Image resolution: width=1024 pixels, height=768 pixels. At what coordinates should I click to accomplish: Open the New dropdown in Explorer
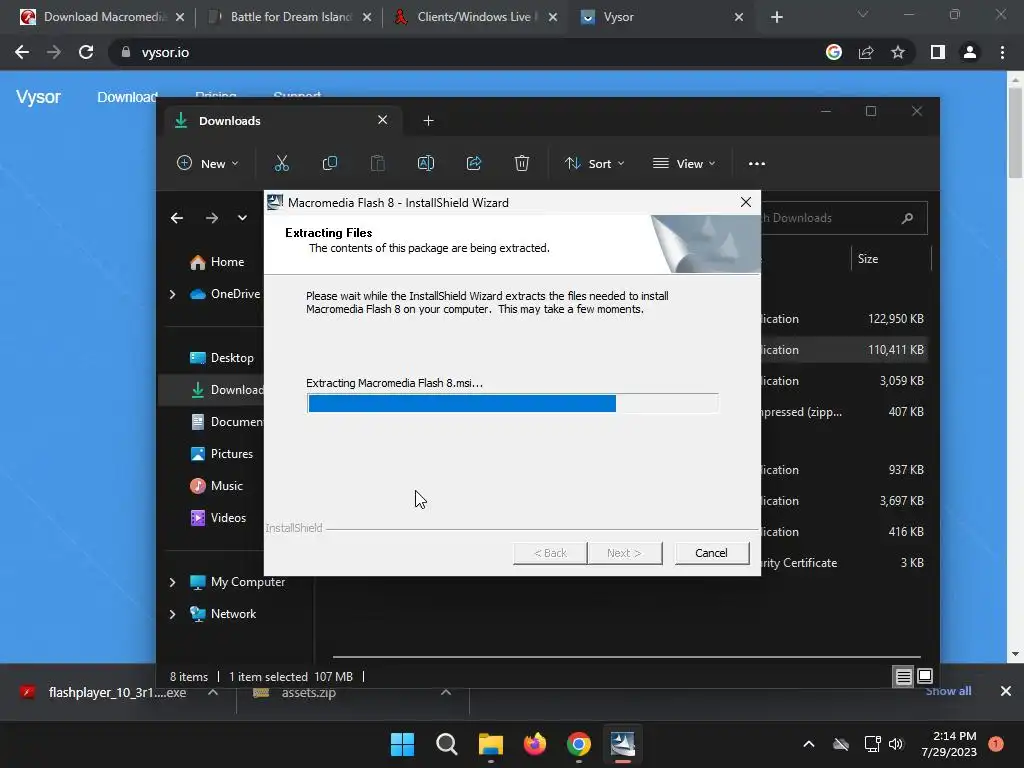[208, 163]
